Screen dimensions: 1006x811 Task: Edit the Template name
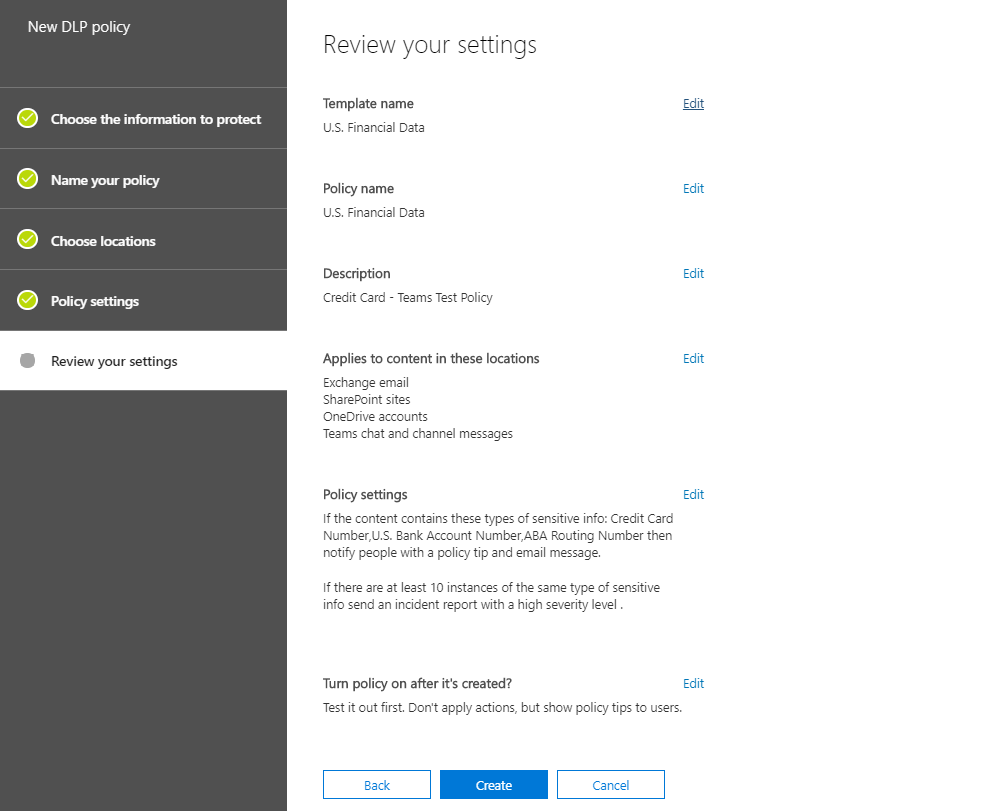coord(693,103)
